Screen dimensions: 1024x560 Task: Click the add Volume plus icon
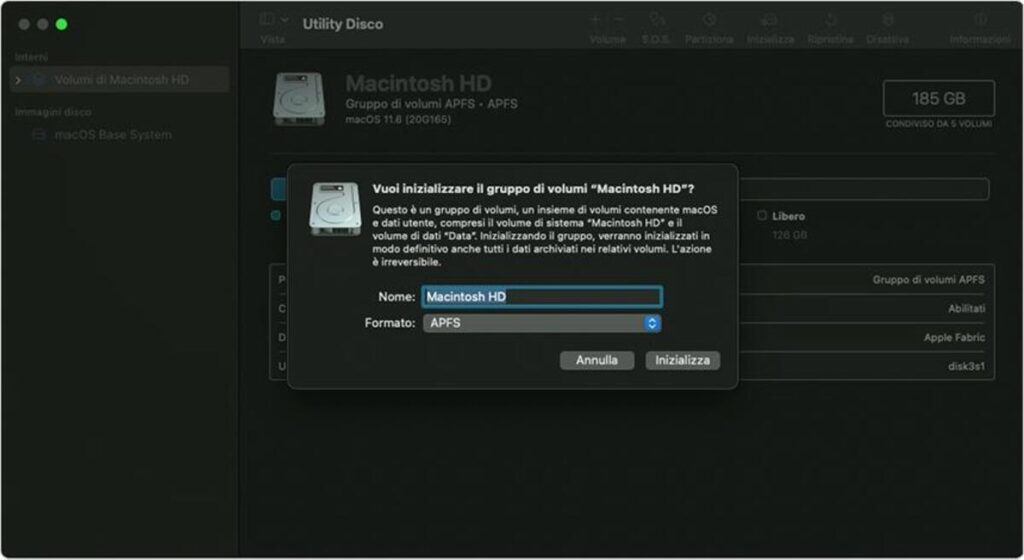(595, 20)
